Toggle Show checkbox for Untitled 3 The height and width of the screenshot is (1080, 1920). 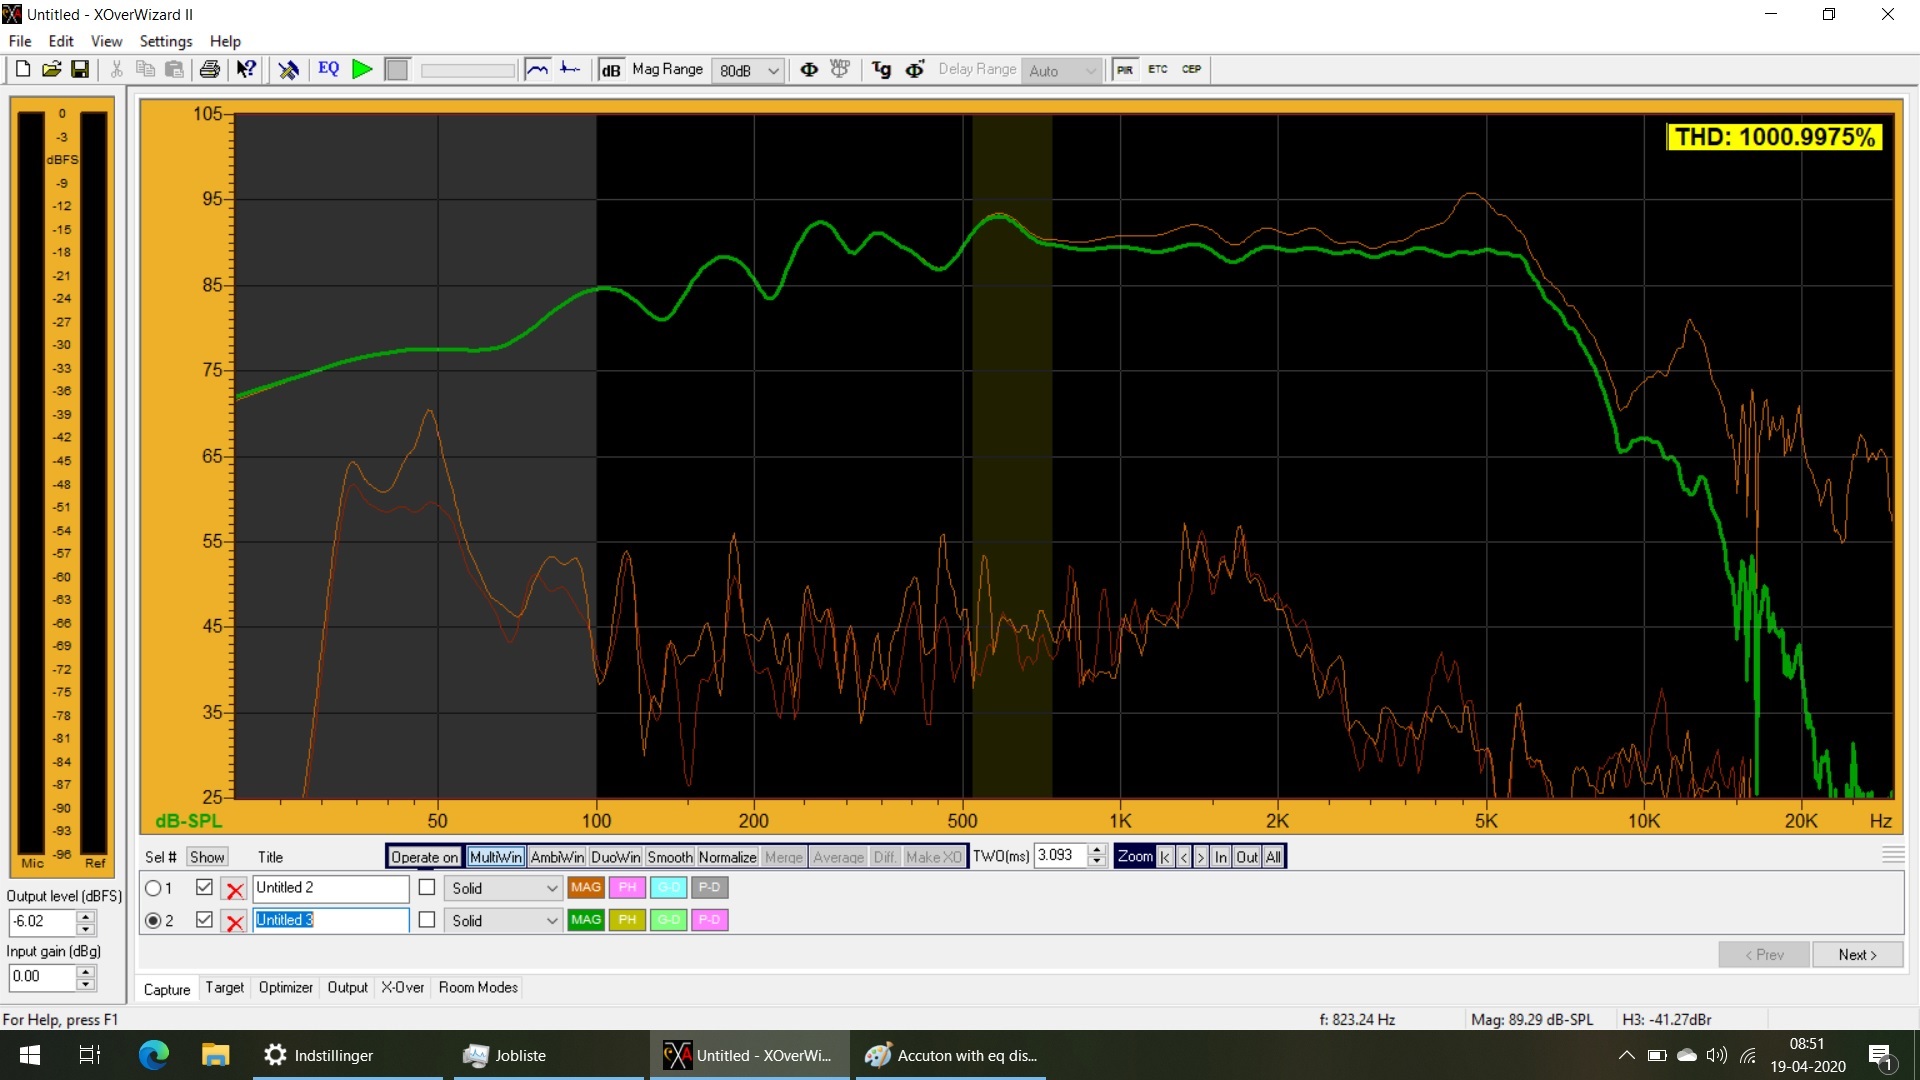tap(204, 919)
